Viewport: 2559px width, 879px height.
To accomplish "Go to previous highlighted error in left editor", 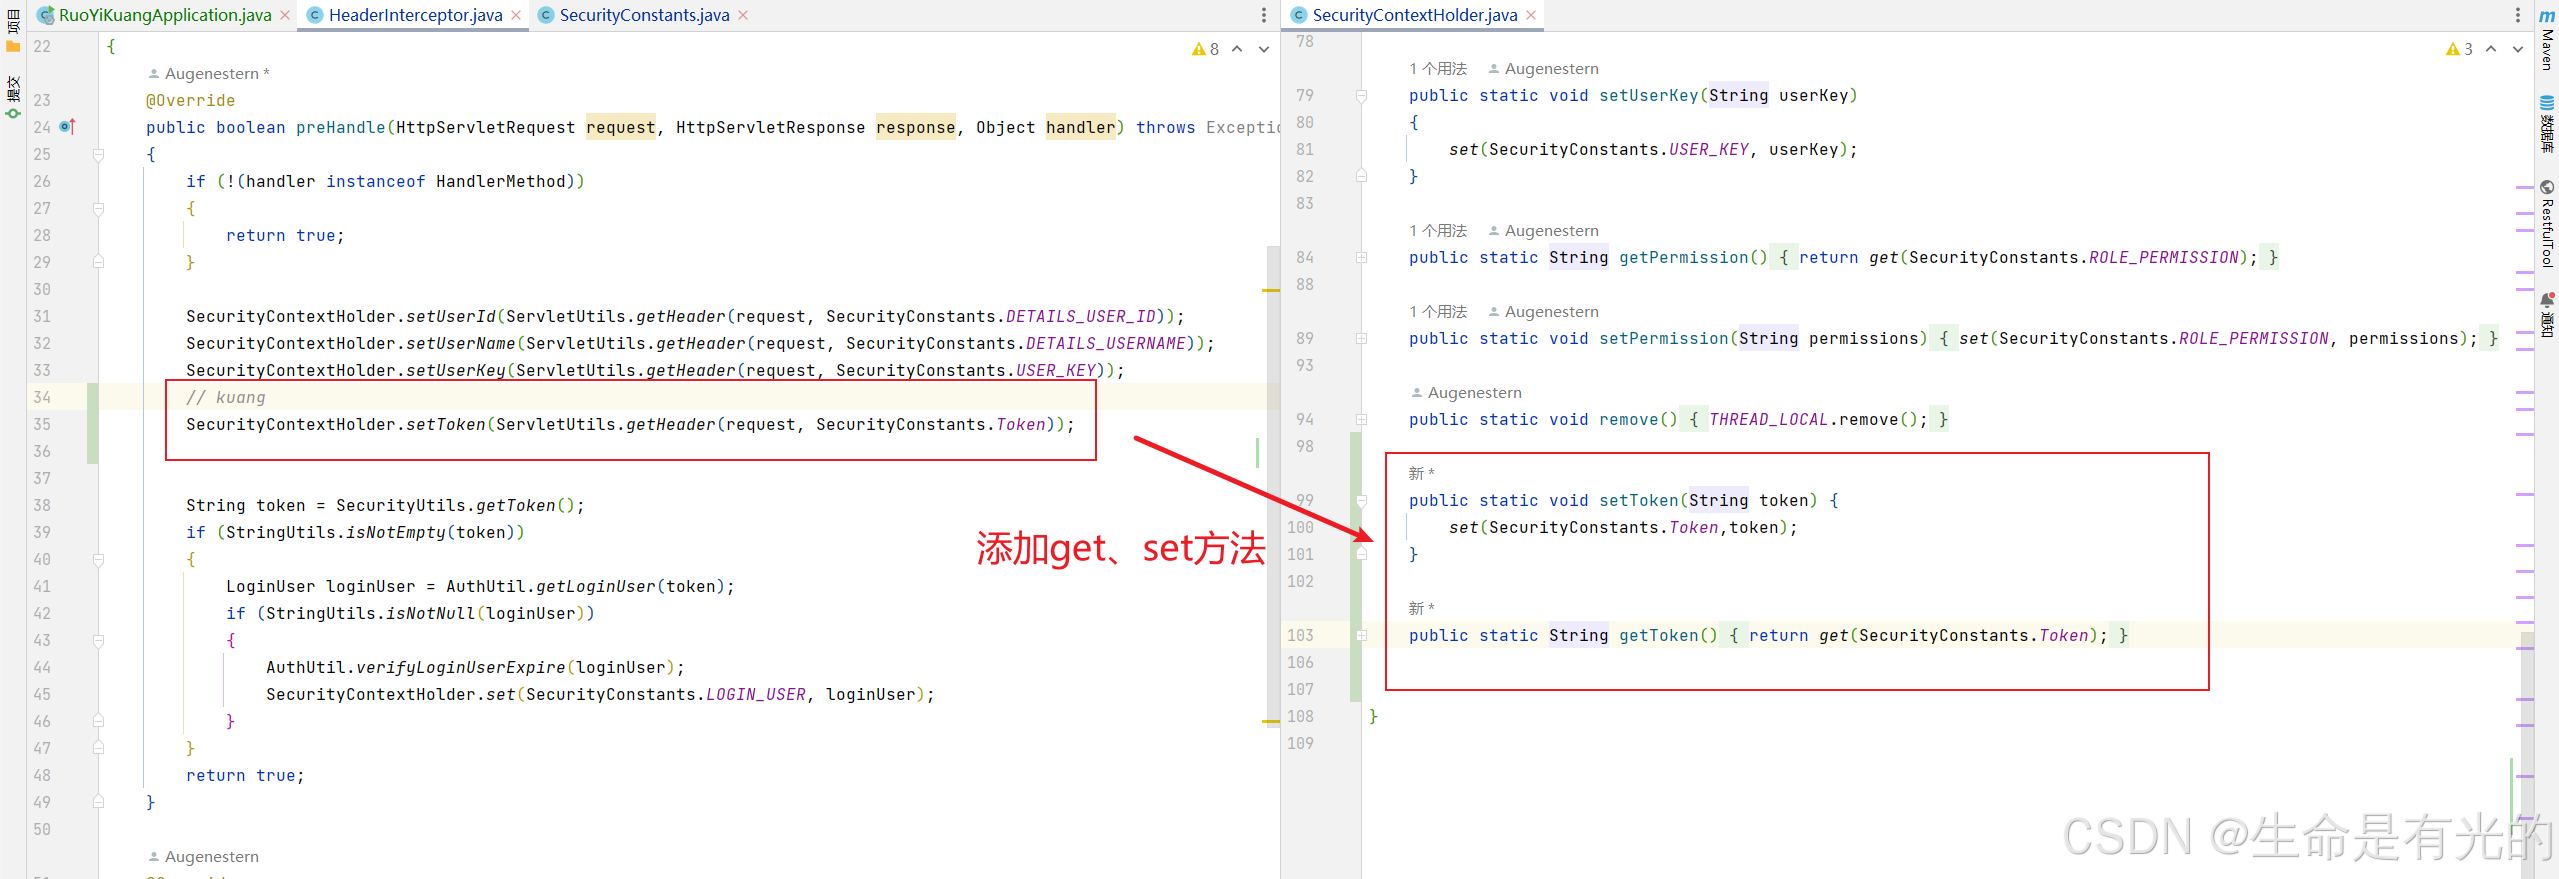I will 1237,49.
